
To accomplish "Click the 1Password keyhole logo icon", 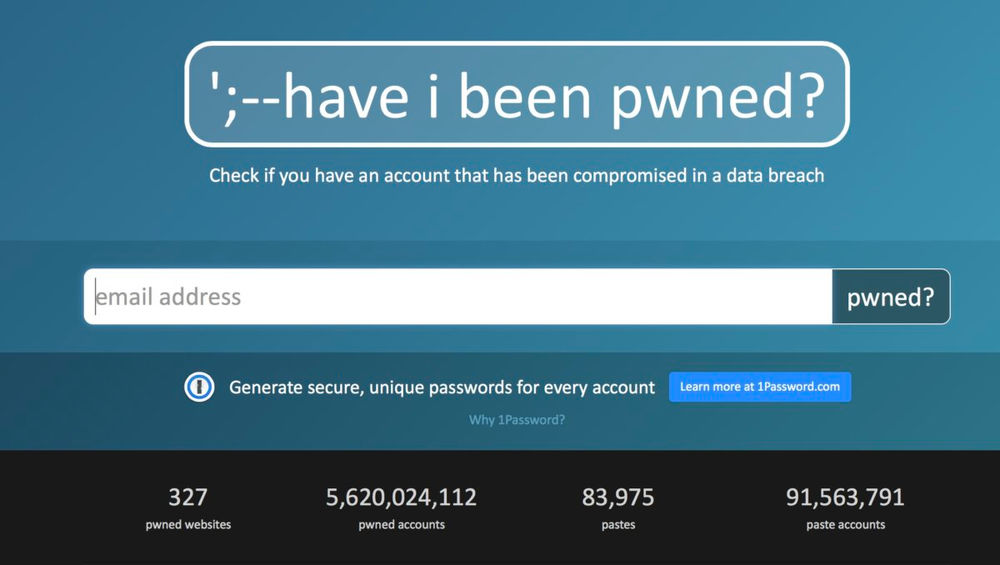I will [200, 387].
